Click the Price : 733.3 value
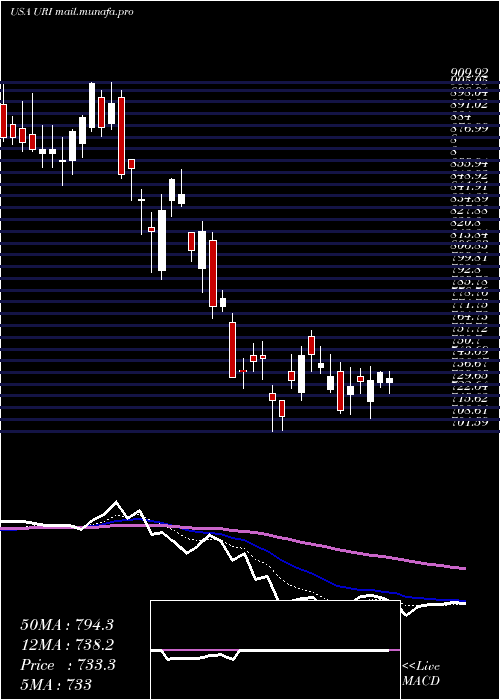The width and height of the screenshot is (500, 700). [x=68, y=665]
